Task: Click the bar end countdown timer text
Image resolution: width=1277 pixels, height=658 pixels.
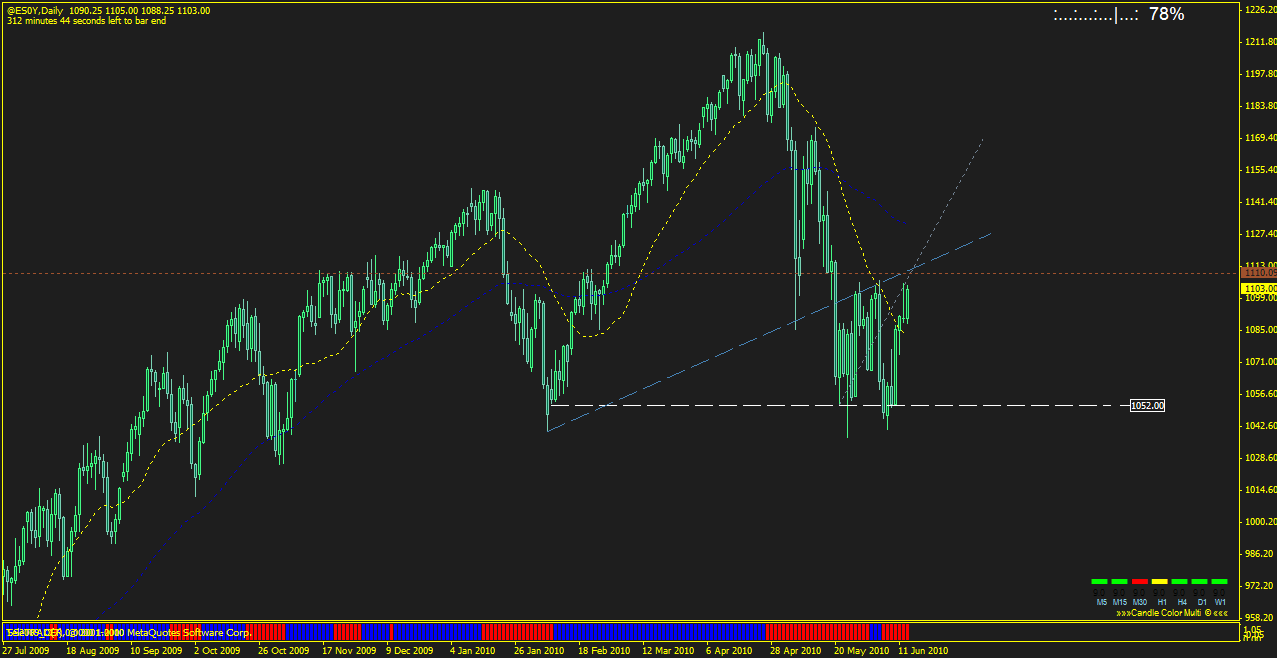Action: pos(86,21)
